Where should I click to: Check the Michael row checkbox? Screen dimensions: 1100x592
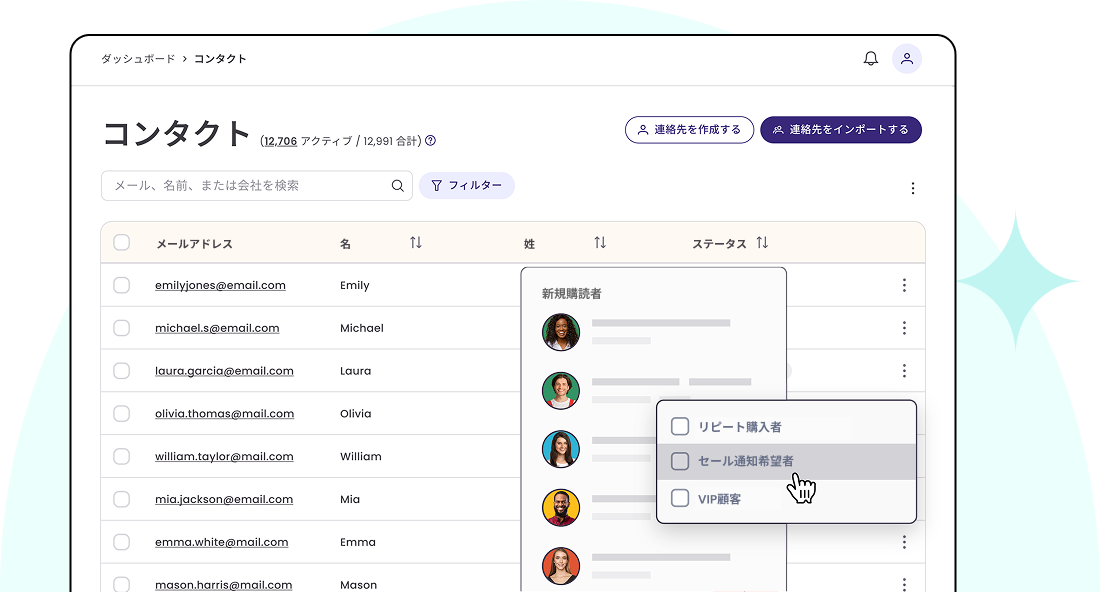coord(121,328)
